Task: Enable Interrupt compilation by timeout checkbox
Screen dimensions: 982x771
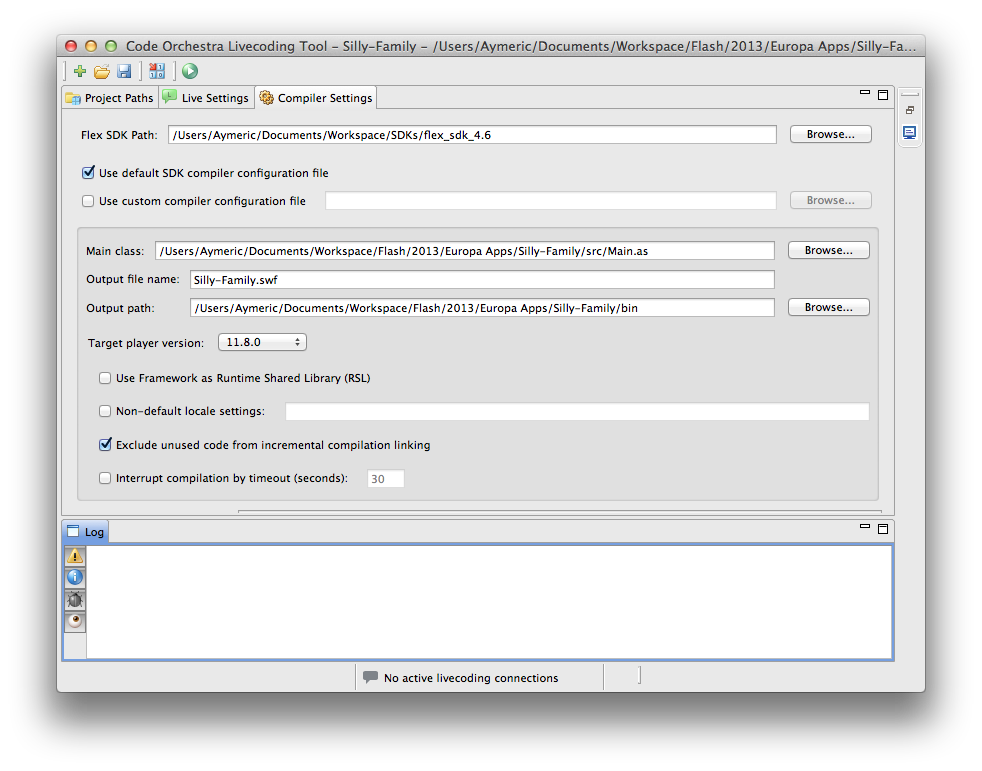Action: point(105,478)
